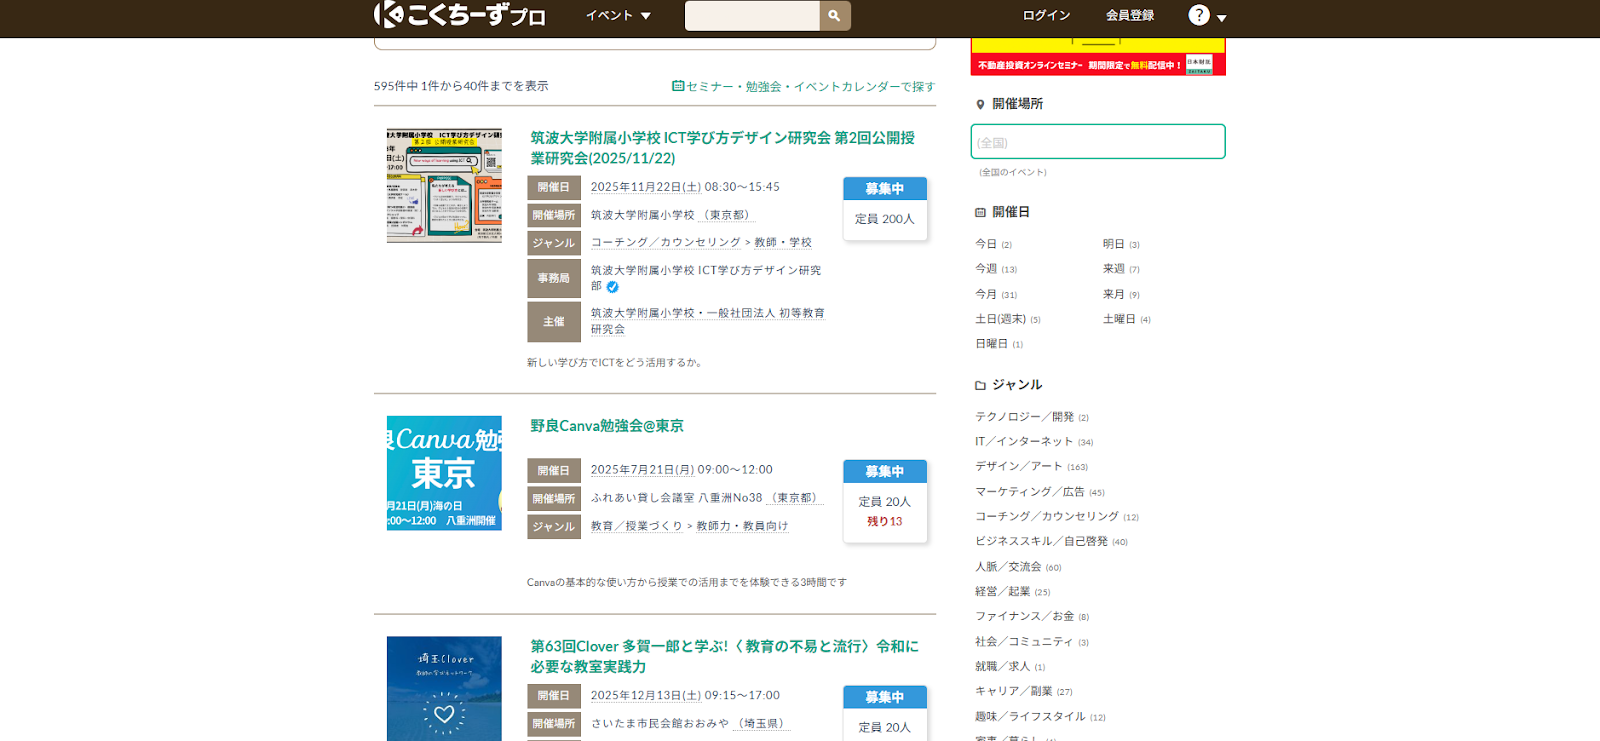
Task: Select 趣味／ライフスタイル genre
Action: pyautogui.click(x=1030, y=717)
